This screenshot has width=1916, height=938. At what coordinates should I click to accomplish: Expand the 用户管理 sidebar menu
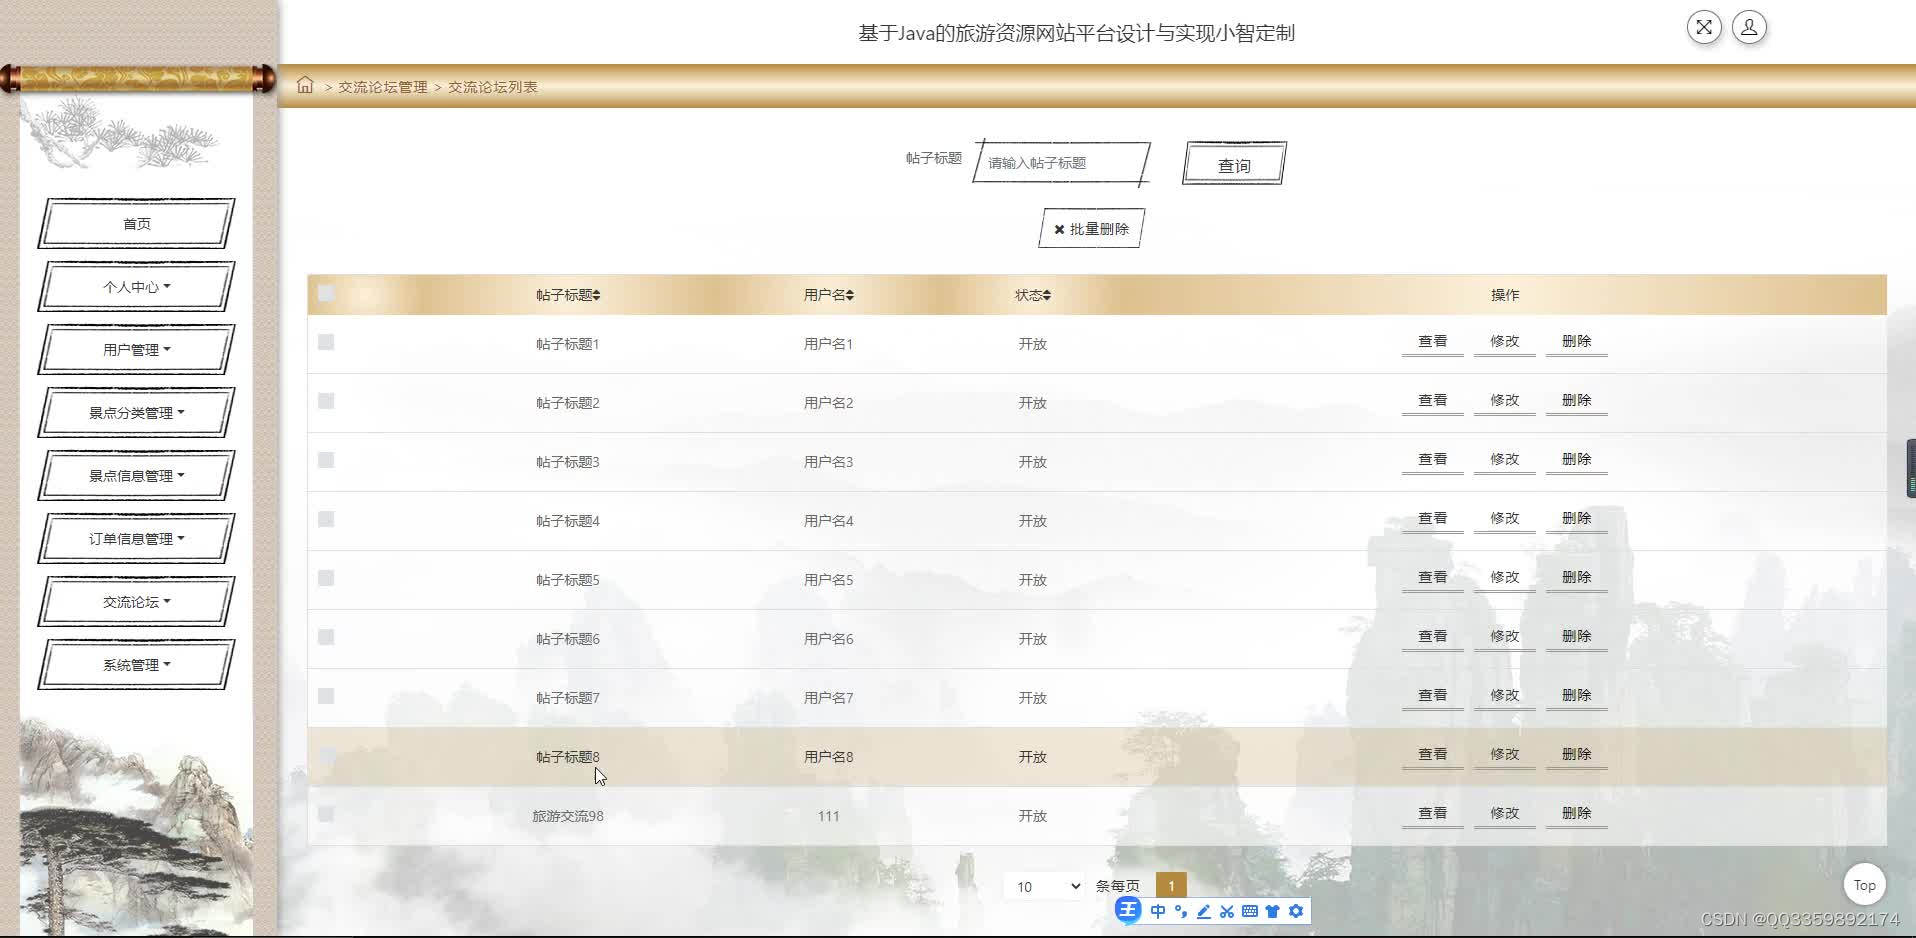click(x=137, y=350)
